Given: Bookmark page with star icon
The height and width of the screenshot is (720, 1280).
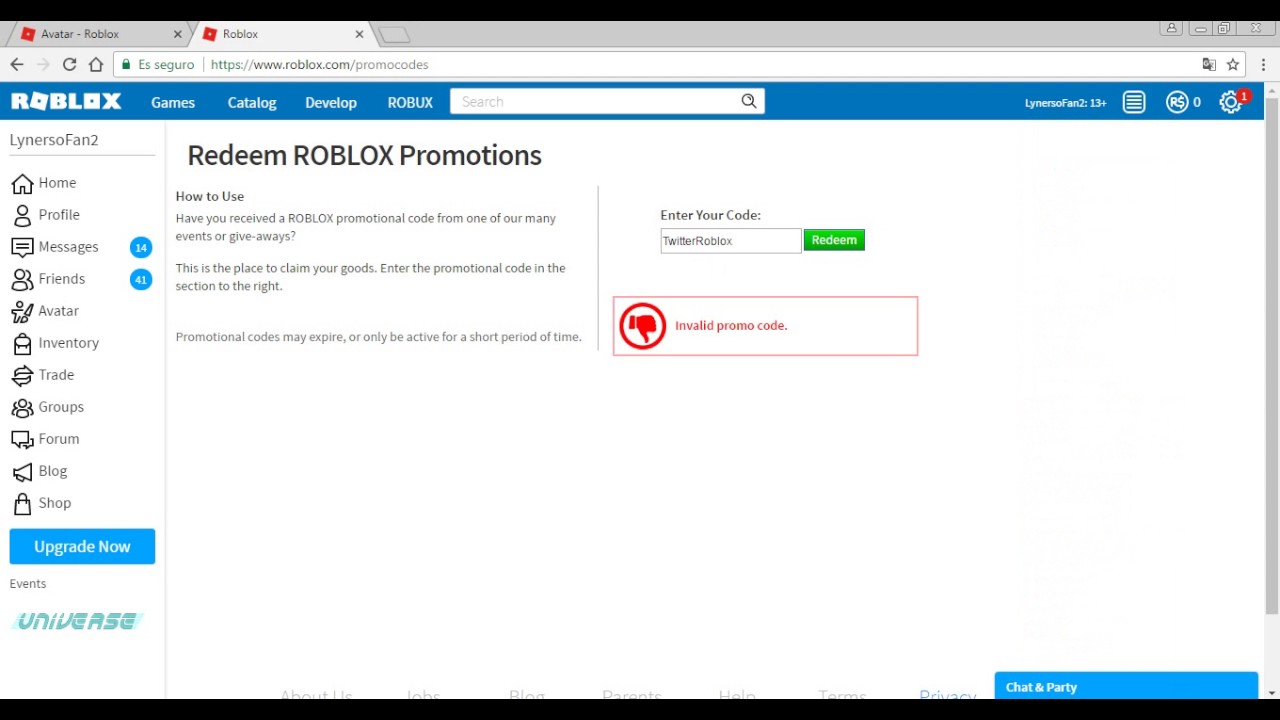Looking at the screenshot, I should click(x=1233, y=64).
